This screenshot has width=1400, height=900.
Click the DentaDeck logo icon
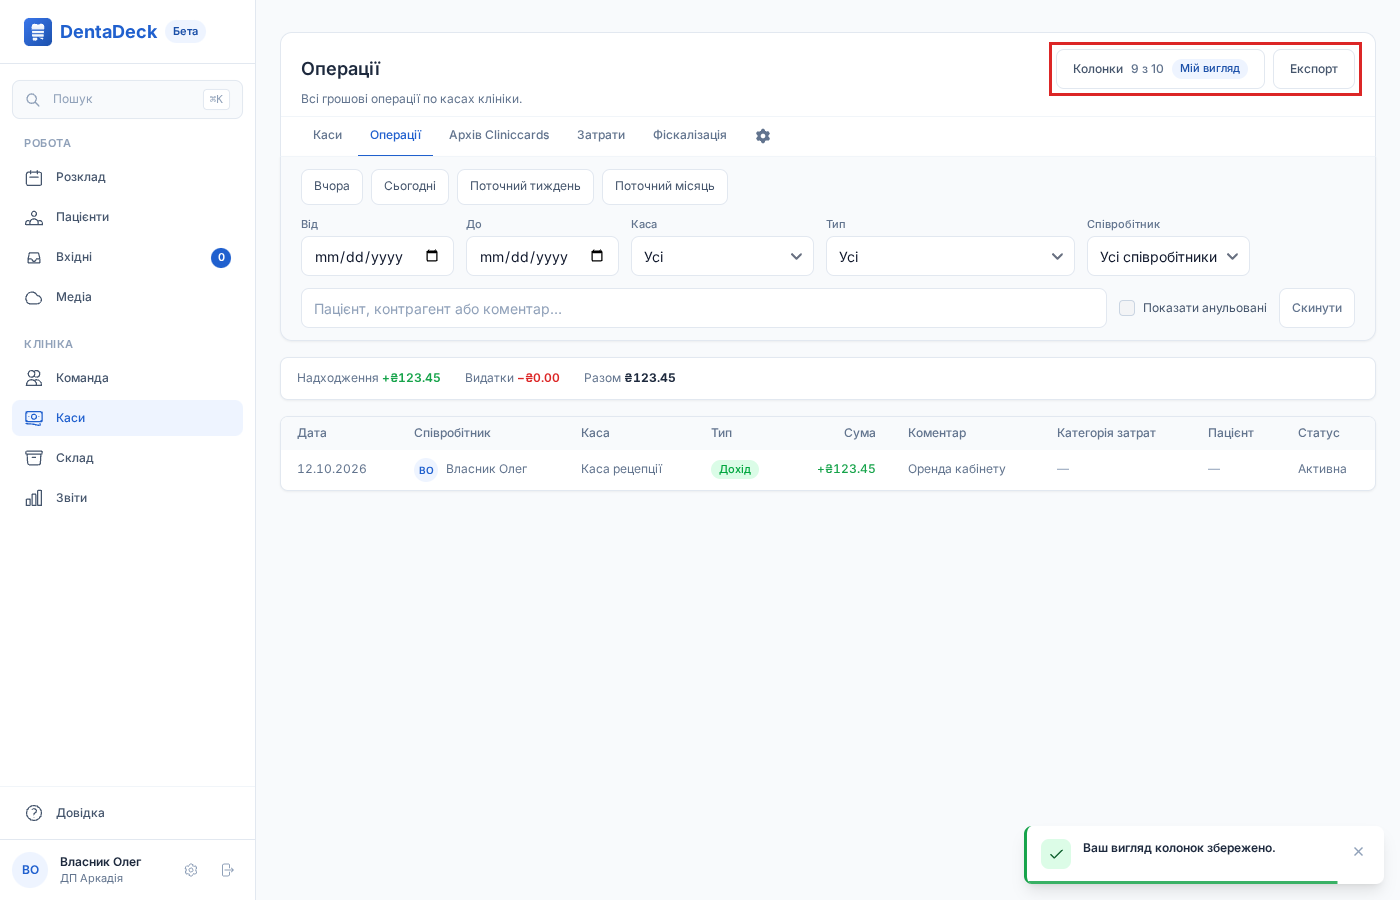click(x=38, y=32)
